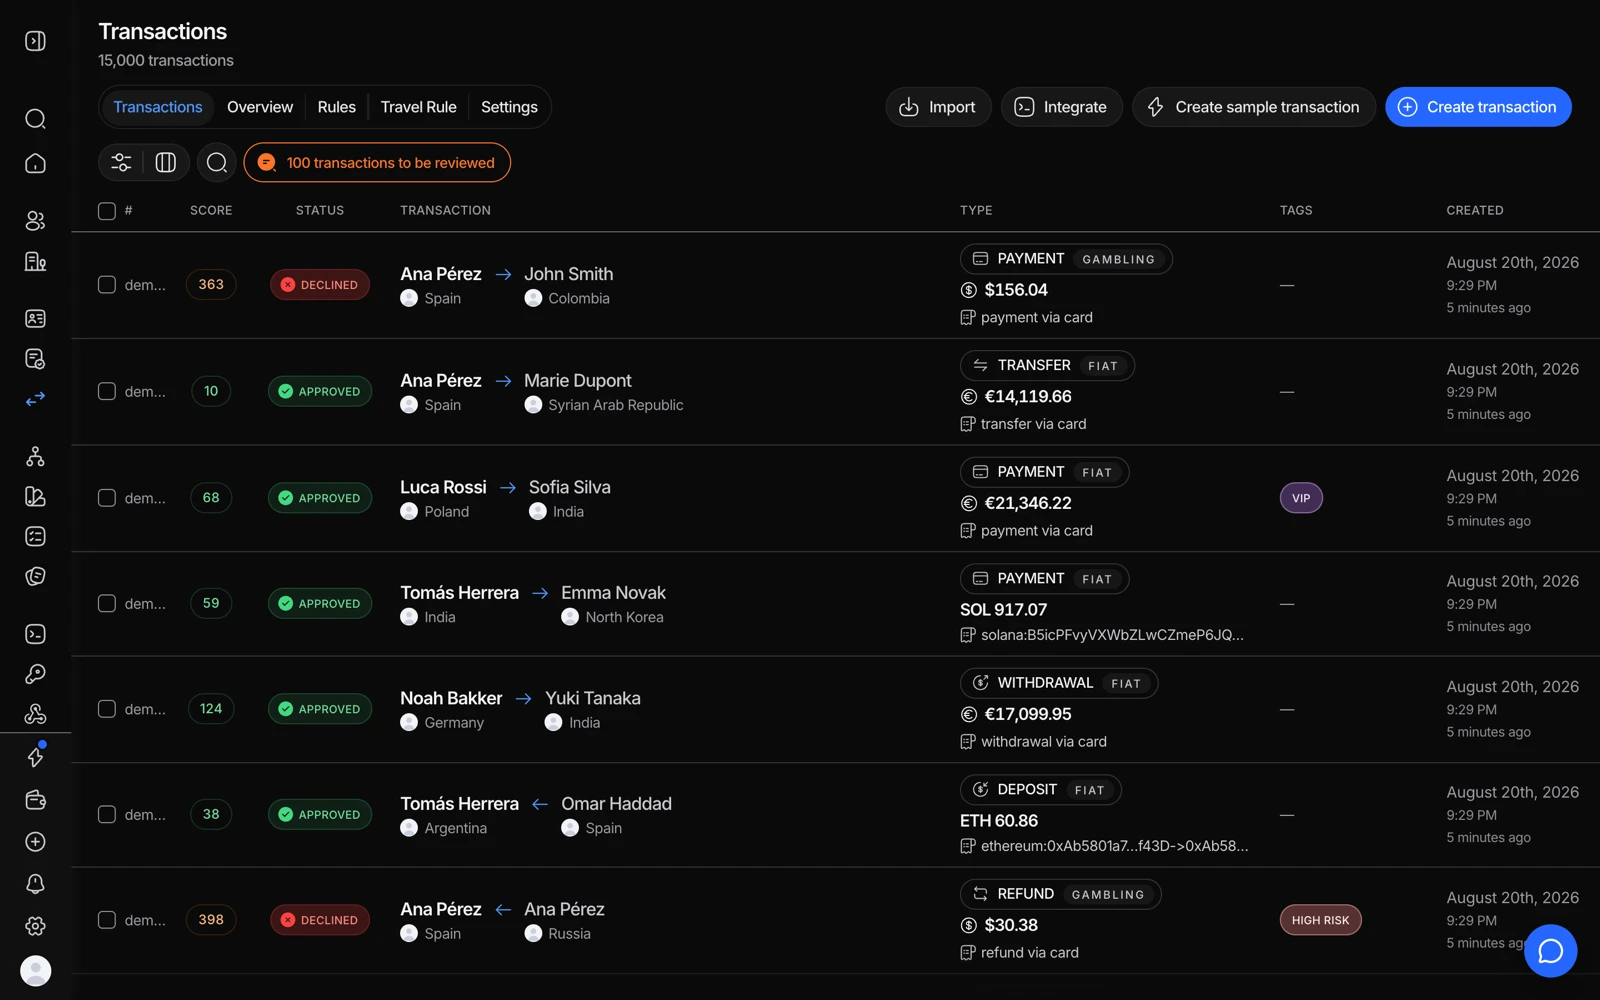Screen dimensions: 1600x1000
Task: Open the webhooks icon in the sidebar
Action: 35,714
